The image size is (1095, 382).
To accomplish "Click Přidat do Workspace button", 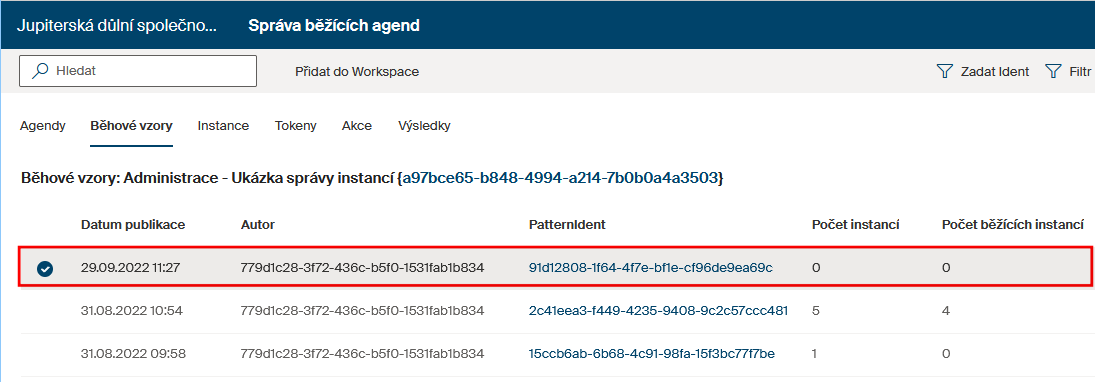I will [x=357, y=71].
